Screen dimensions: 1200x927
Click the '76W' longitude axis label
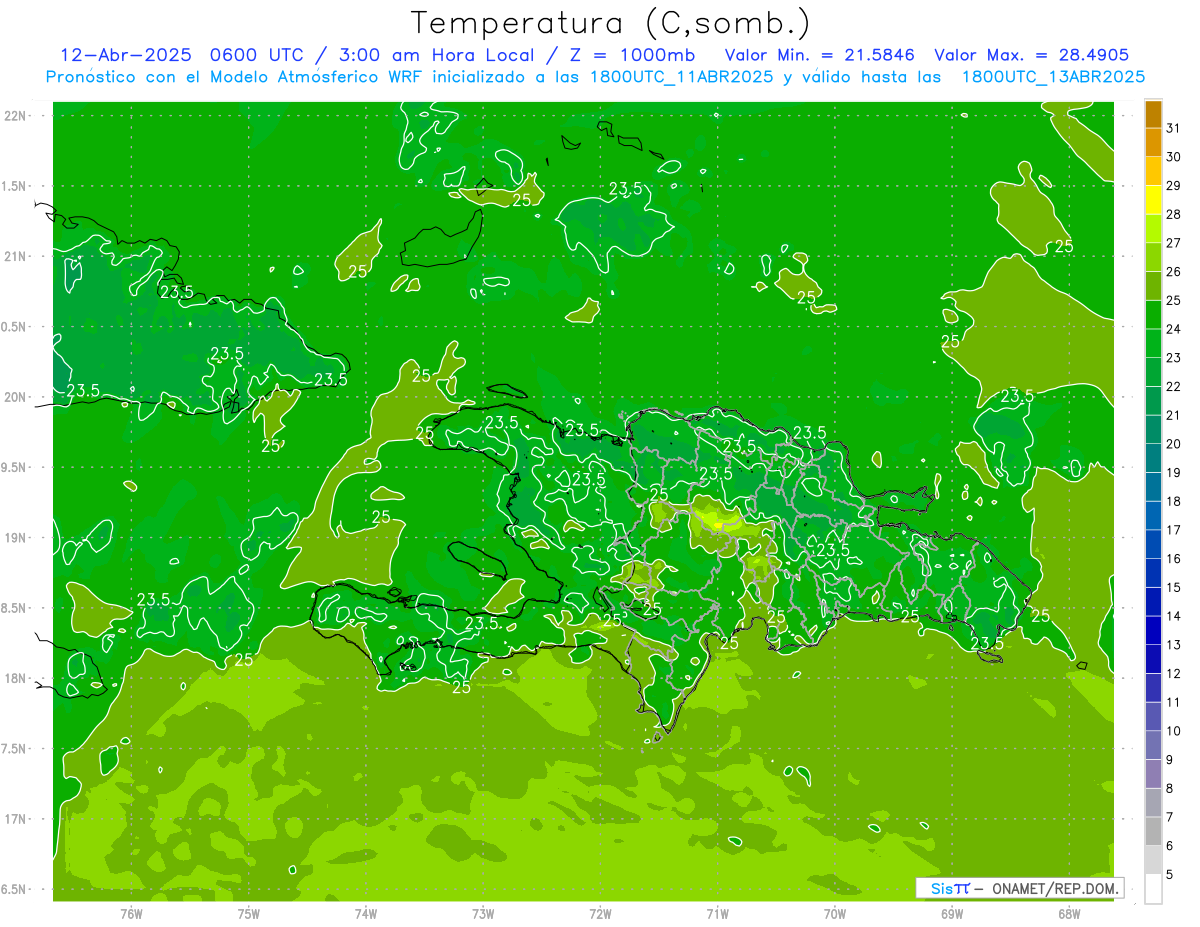[x=131, y=913]
